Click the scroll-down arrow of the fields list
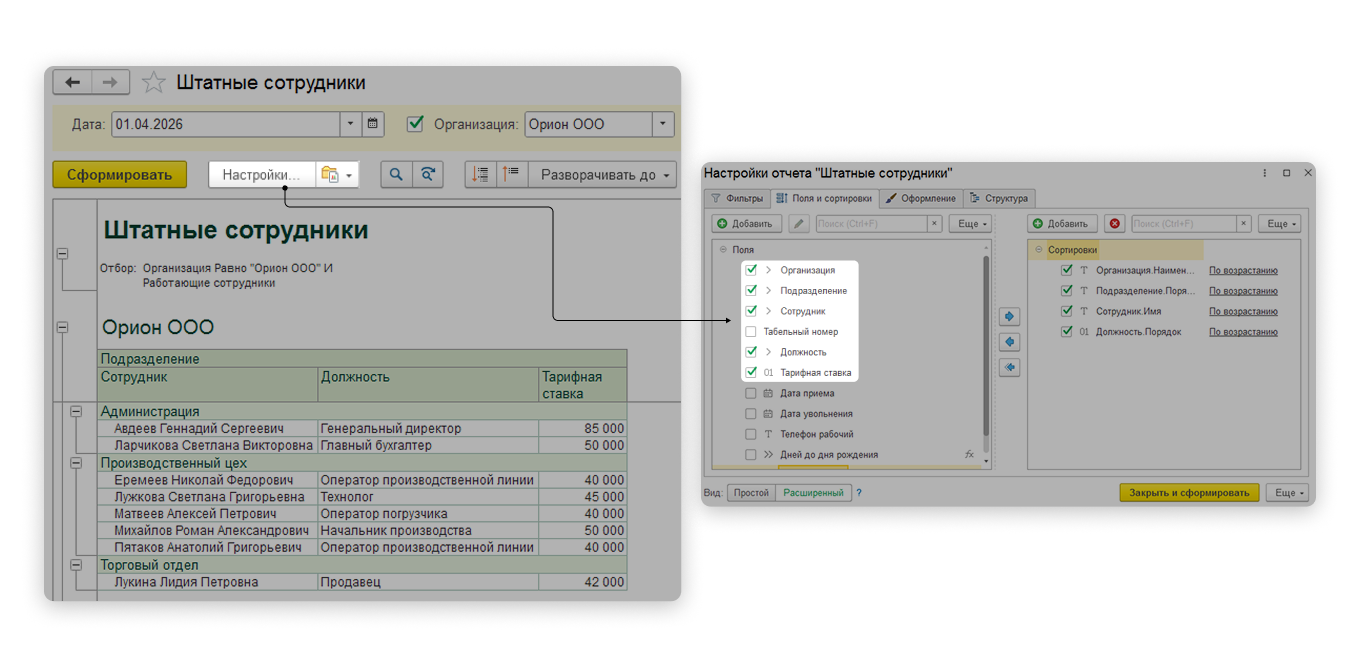Viewport: 1360px width, 667px height. coord(987,462)
